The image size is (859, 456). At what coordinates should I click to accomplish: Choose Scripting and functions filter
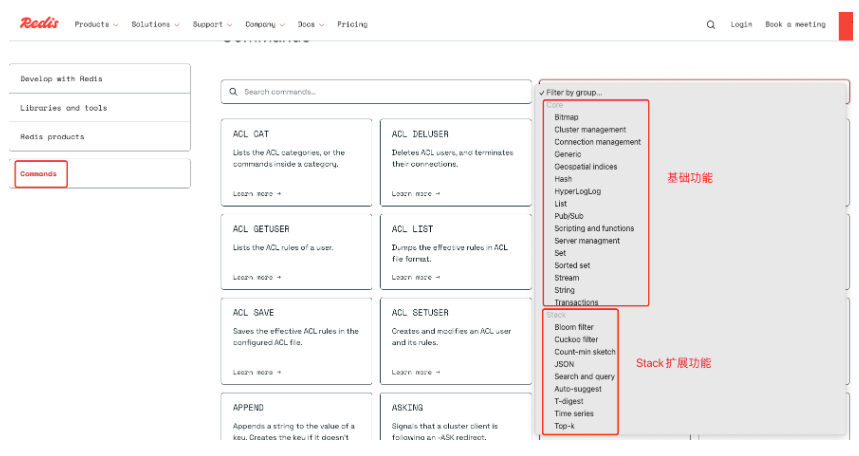pos(594,228)
